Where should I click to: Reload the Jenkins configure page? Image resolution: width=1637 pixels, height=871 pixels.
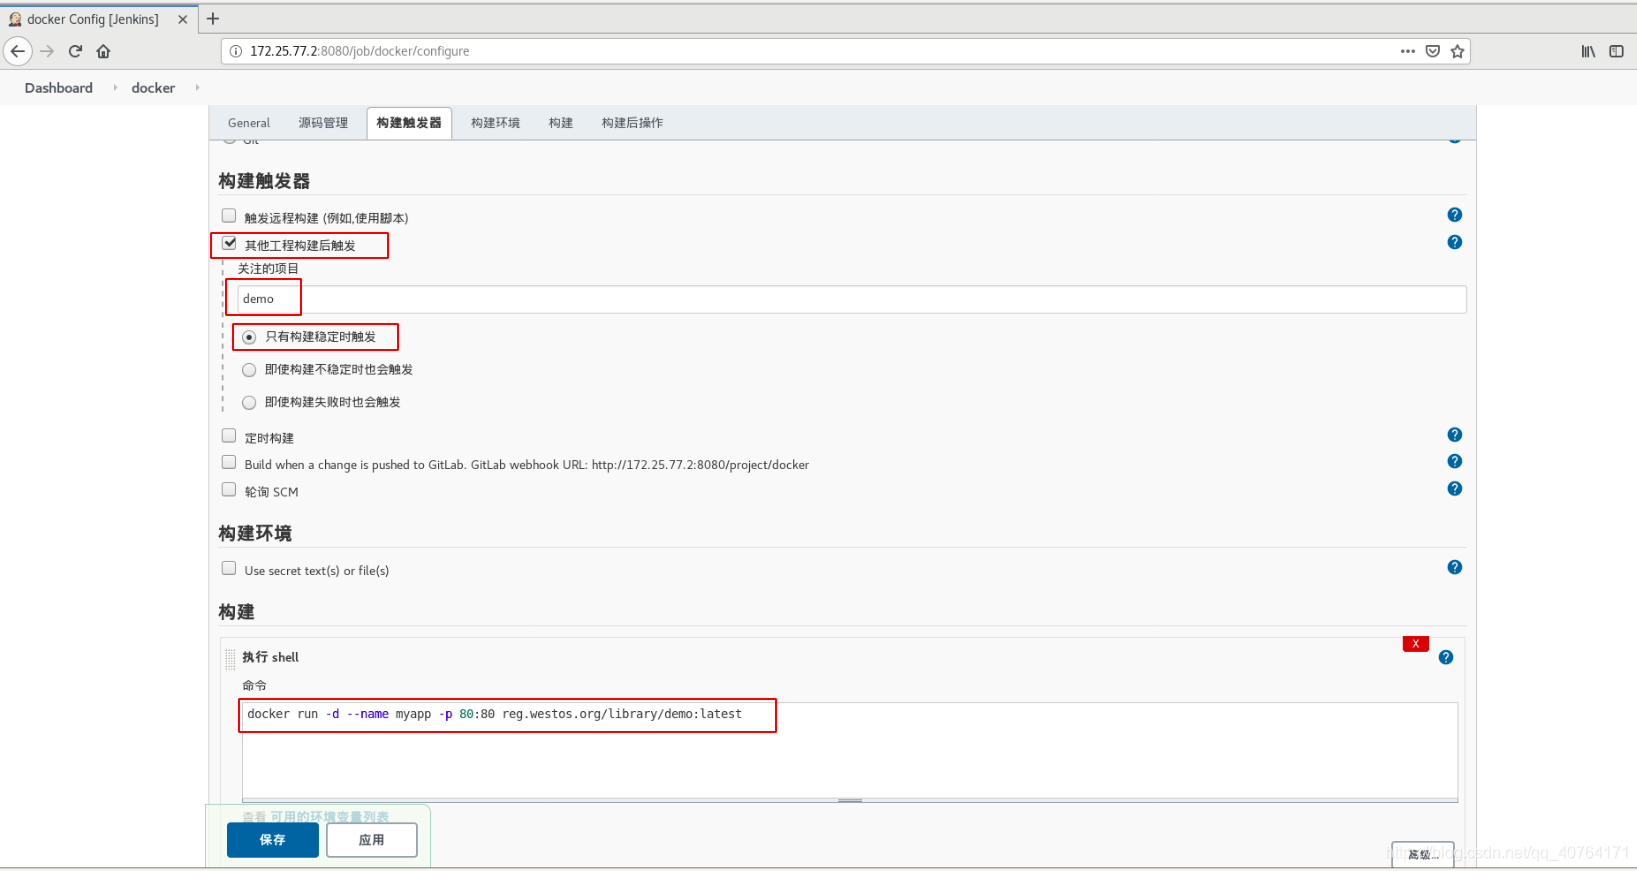[75, 51]
